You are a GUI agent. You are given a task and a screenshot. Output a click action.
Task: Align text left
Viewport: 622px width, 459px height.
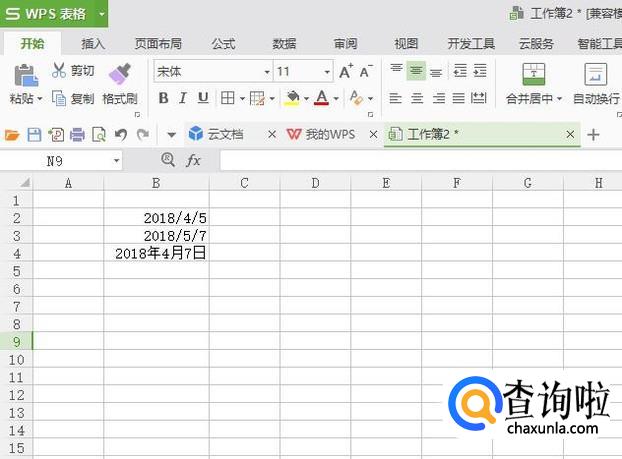pyautogui.click(x=395, y=98)
